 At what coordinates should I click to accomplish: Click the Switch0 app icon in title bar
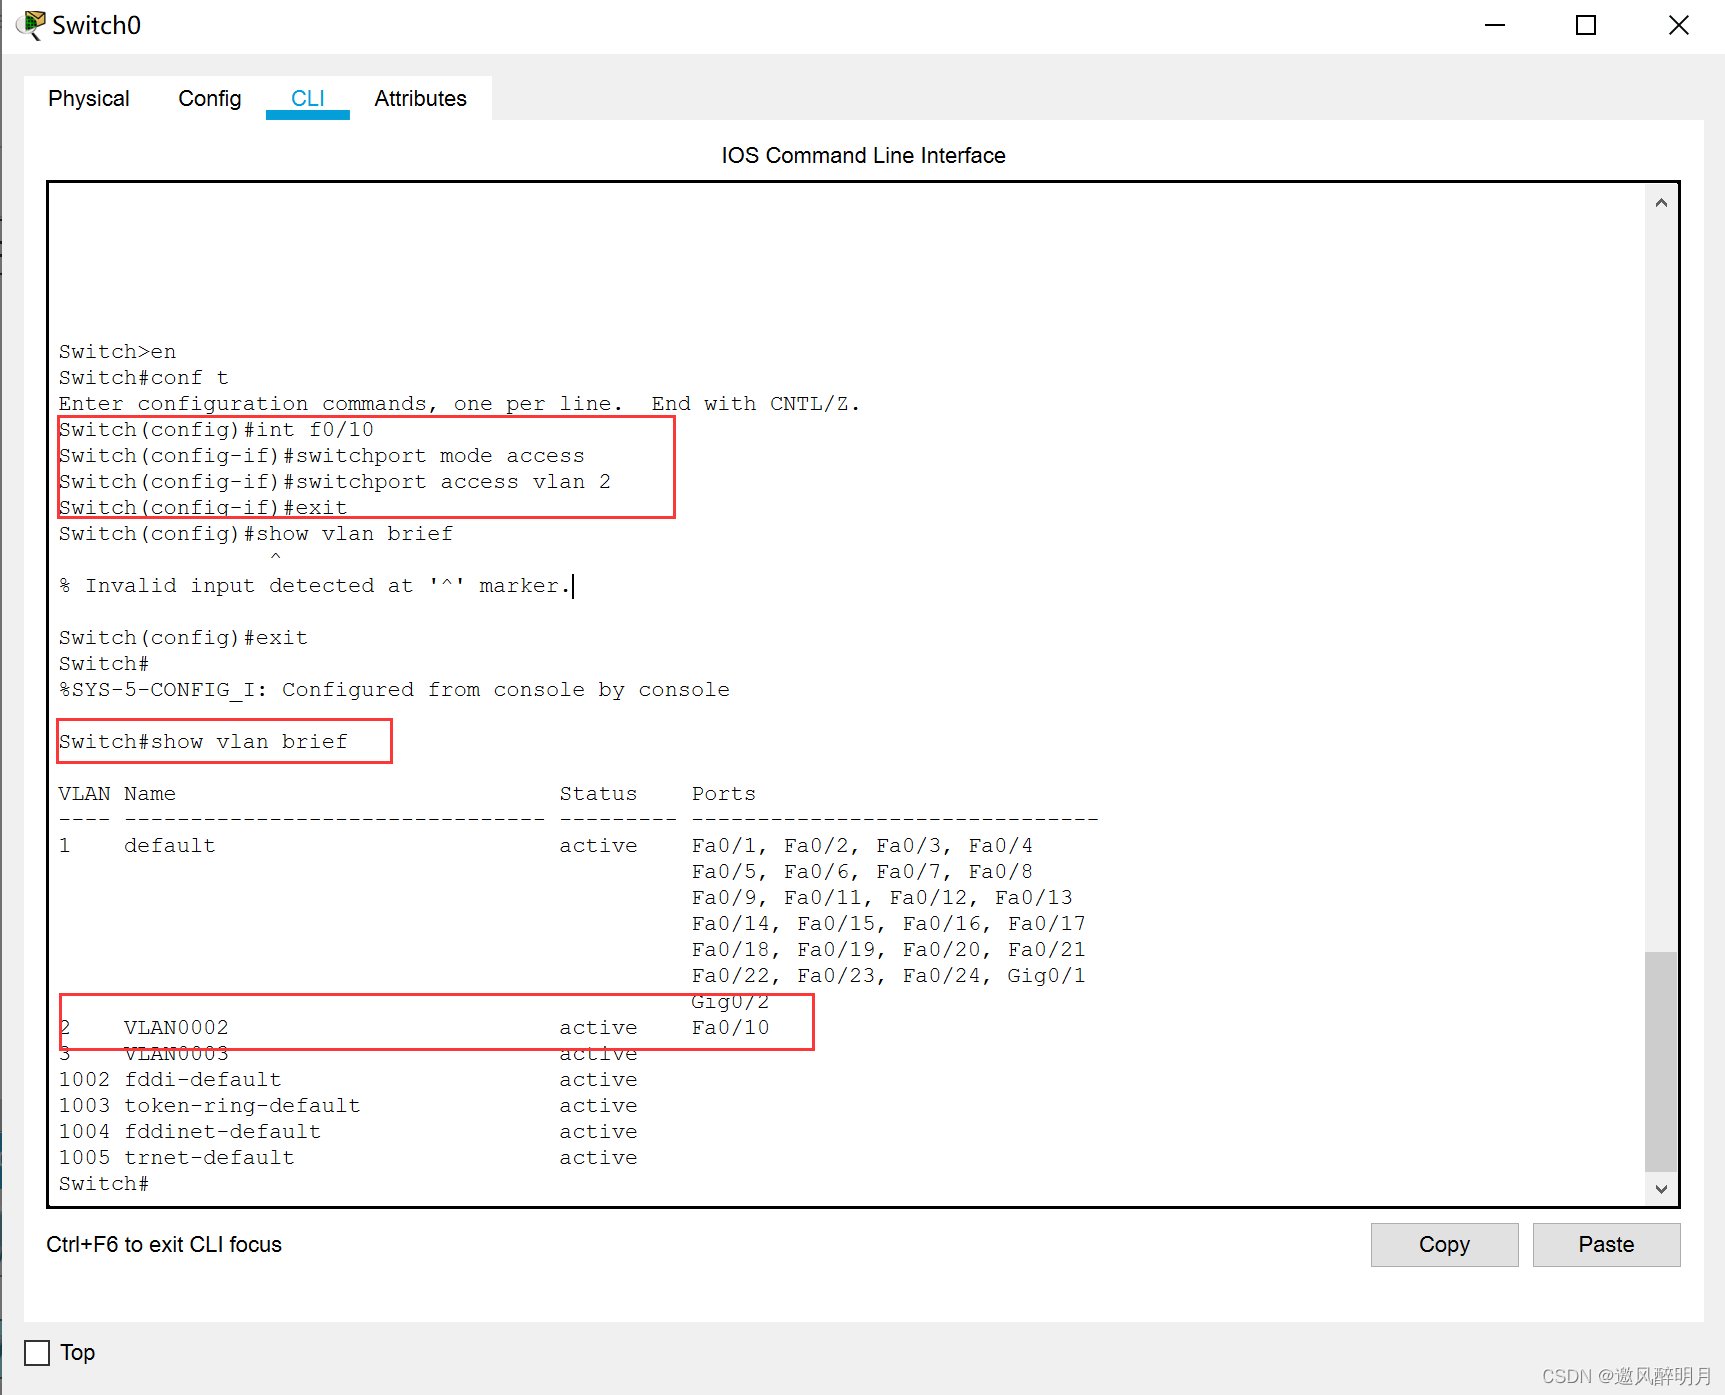(30, 25)
